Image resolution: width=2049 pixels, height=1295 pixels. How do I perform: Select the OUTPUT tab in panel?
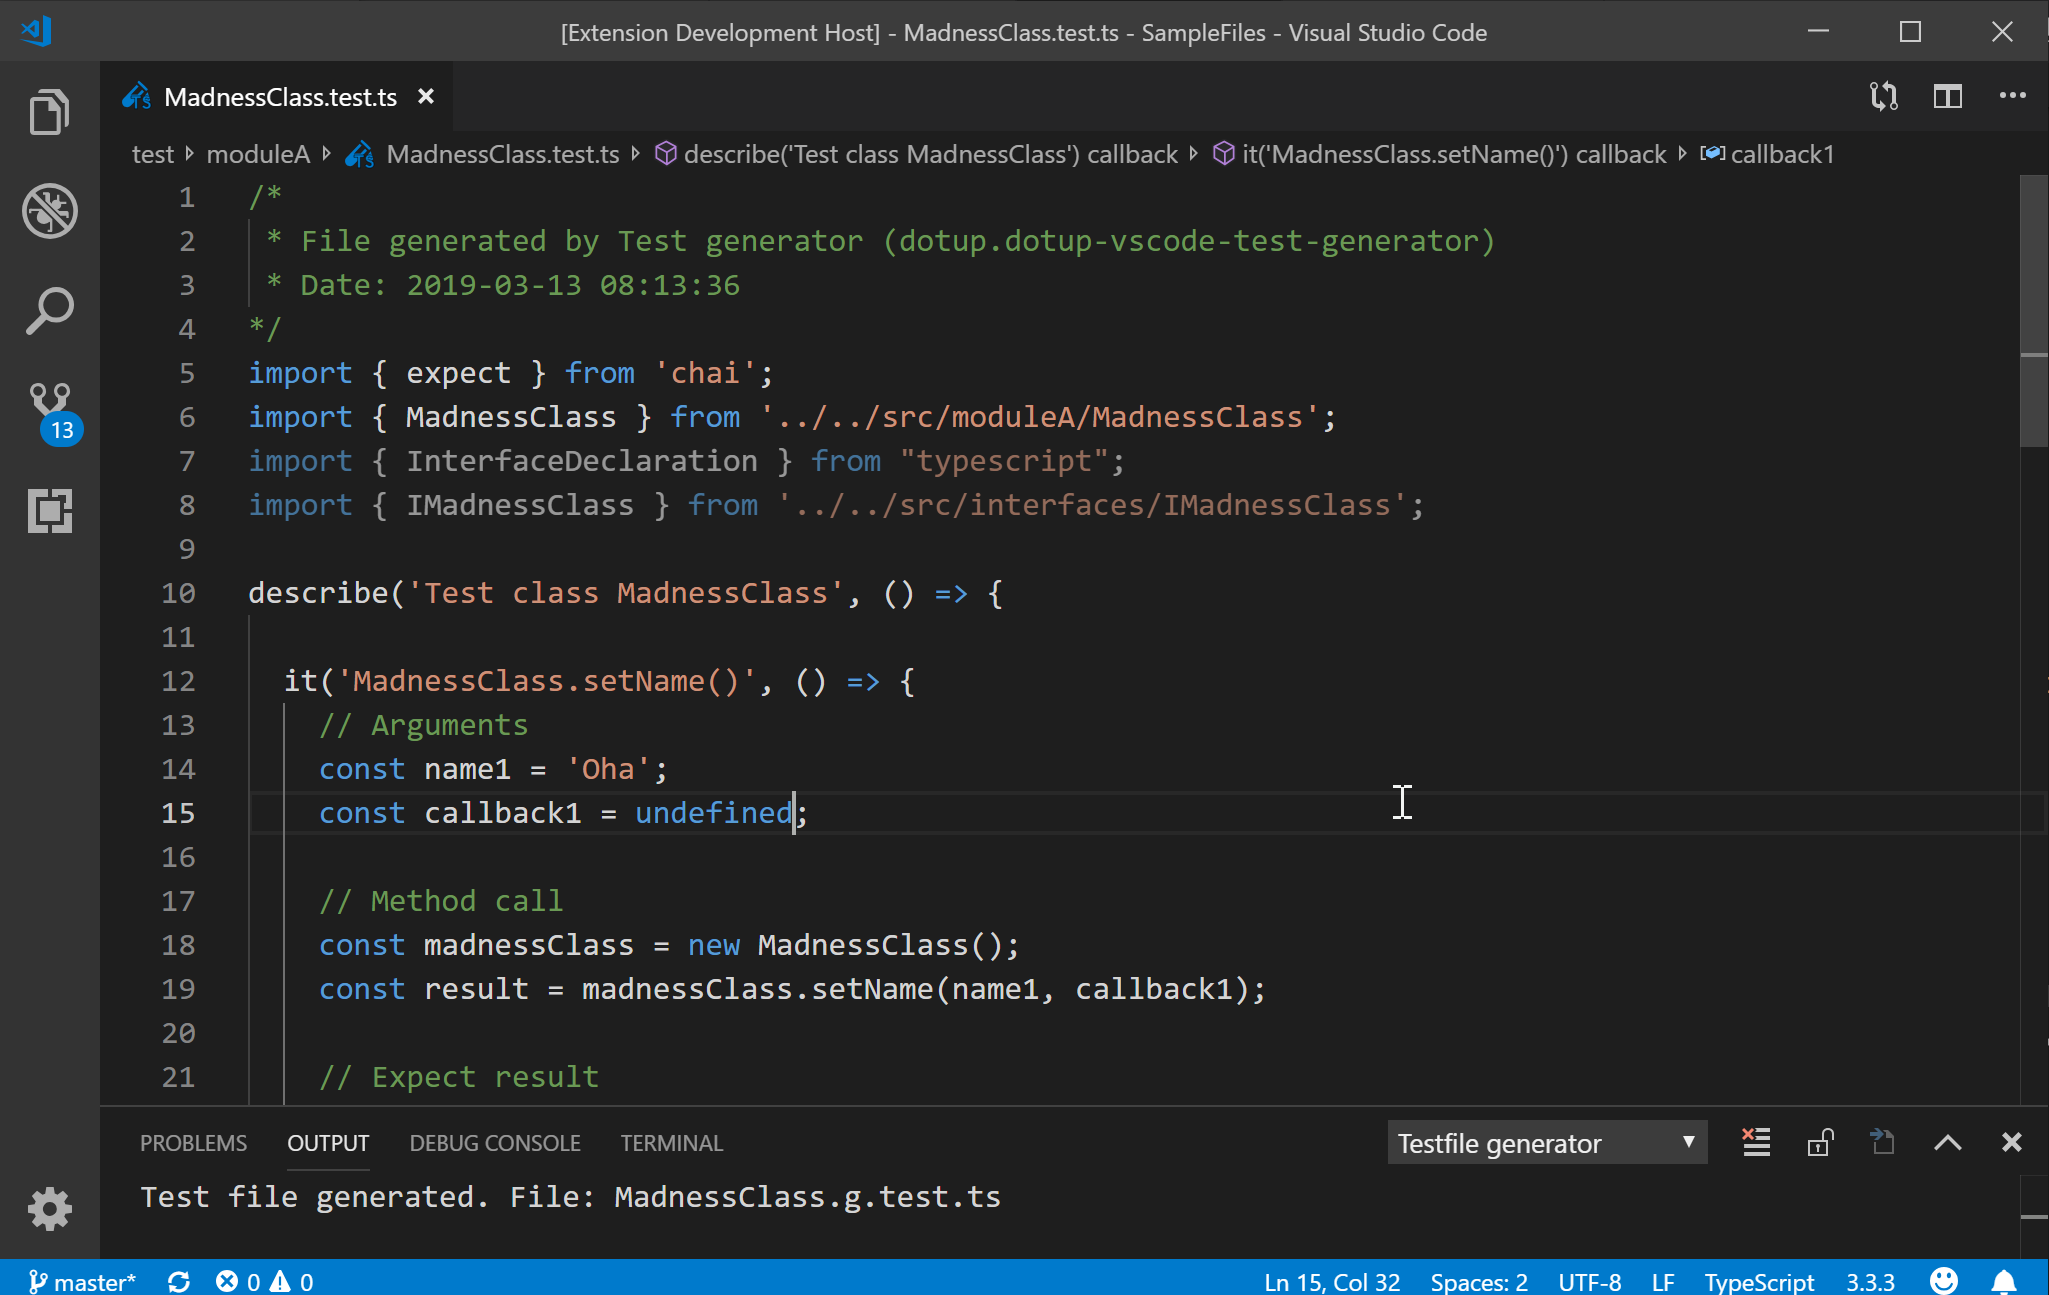pos(327,1143)
